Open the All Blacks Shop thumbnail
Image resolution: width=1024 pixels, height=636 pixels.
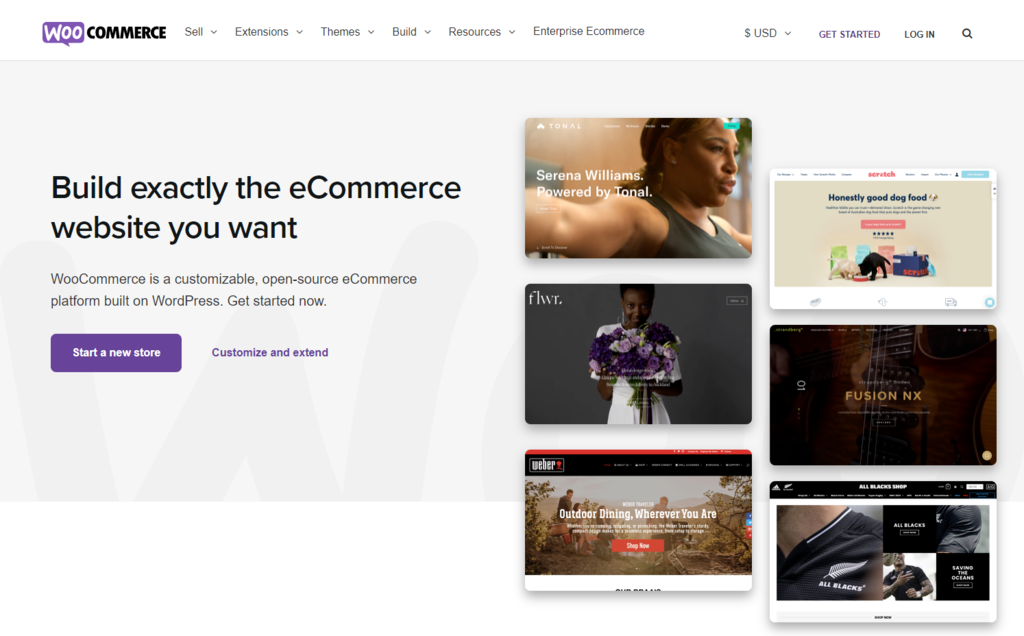click(883, 548)
